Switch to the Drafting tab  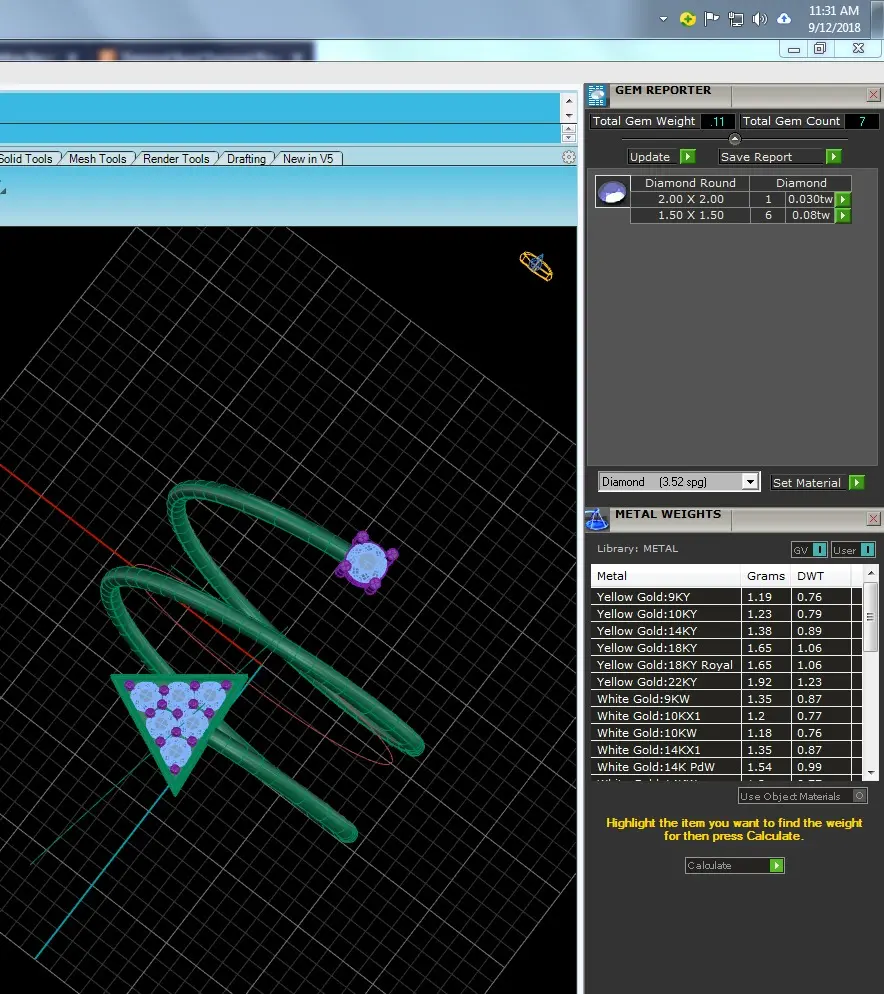(247, 158)
